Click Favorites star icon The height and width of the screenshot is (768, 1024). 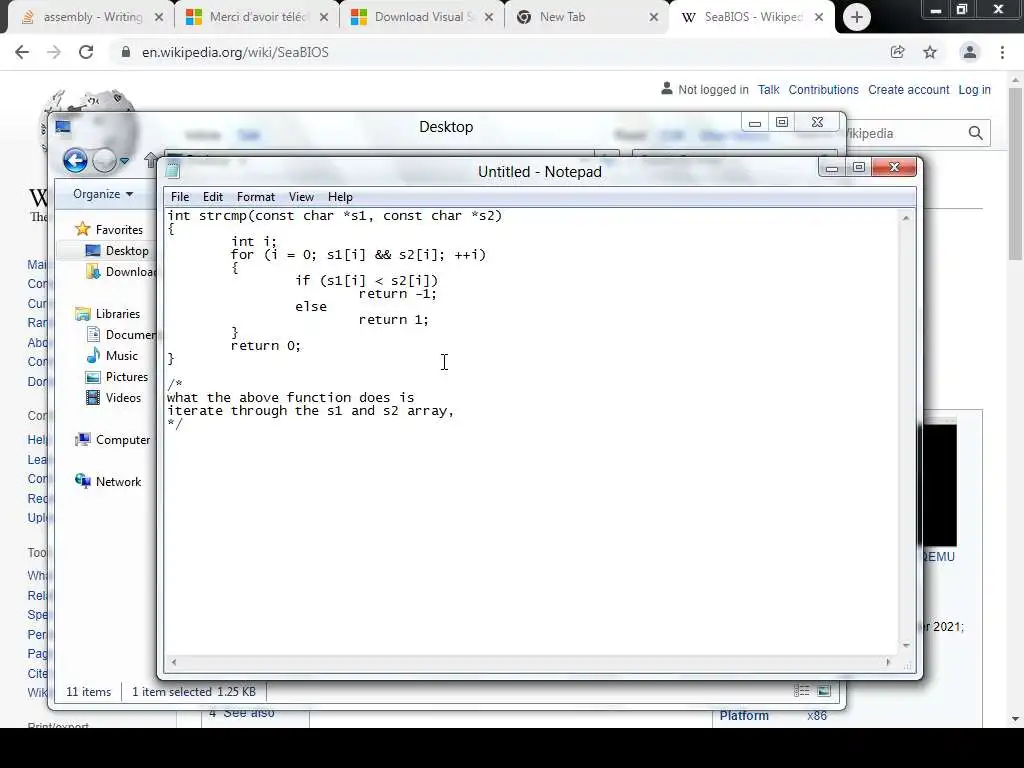[82, 229]
